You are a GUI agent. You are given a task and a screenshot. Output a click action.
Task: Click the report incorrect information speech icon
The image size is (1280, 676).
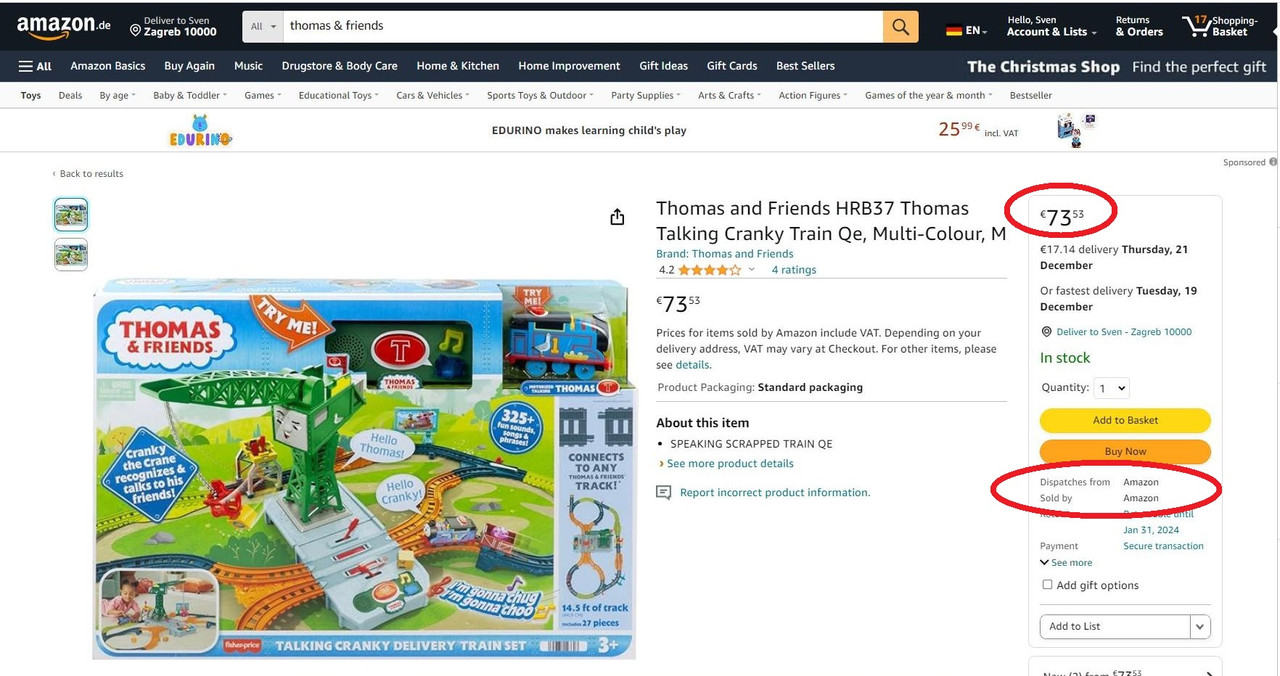tap(663, 493)
